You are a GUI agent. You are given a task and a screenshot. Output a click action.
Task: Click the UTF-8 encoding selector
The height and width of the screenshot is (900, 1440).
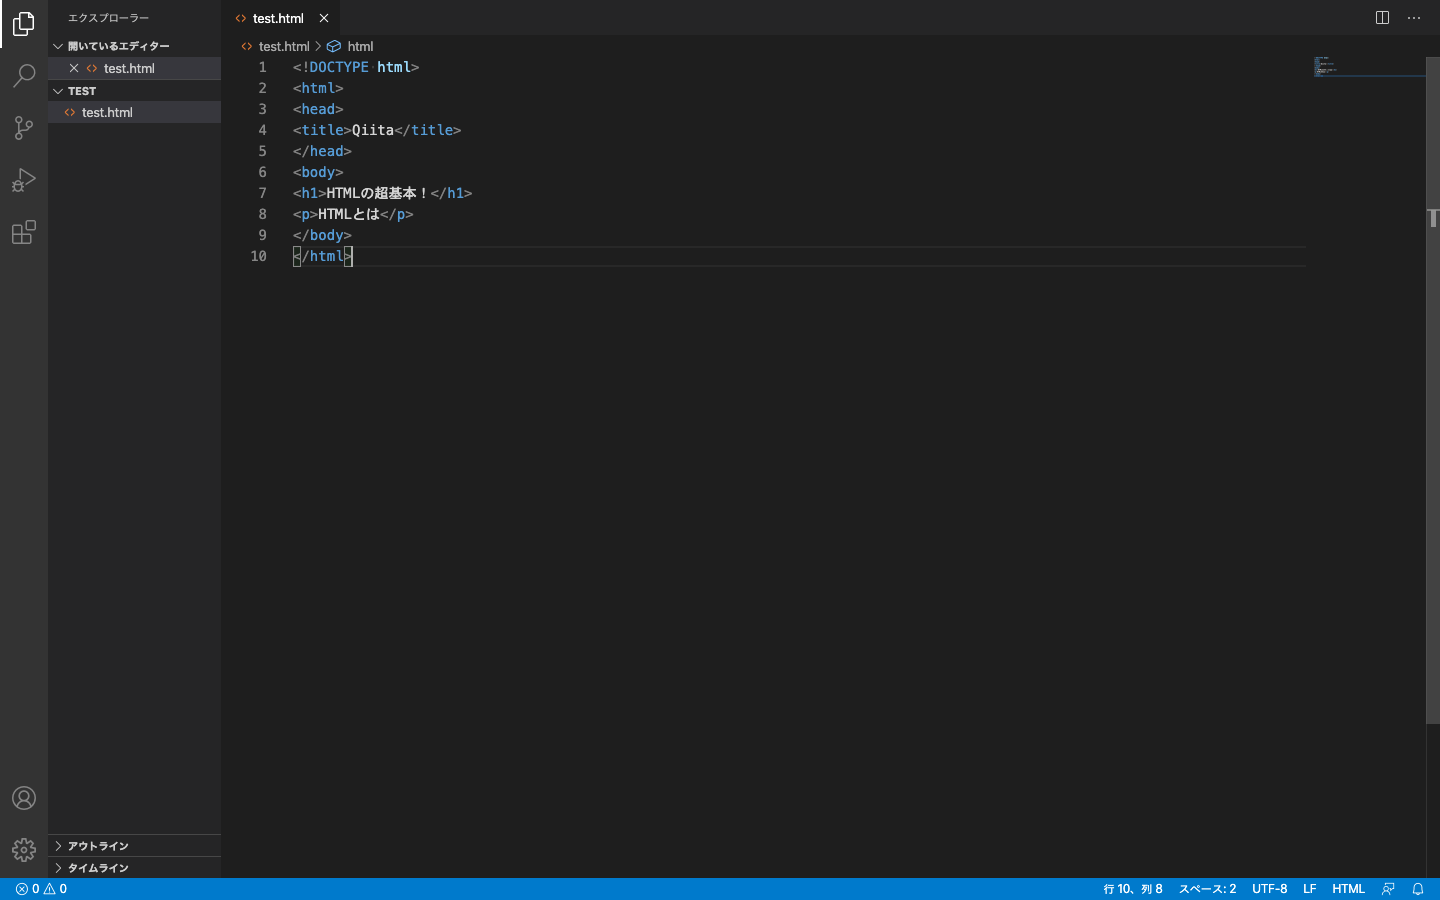(x=1270, y=889)
